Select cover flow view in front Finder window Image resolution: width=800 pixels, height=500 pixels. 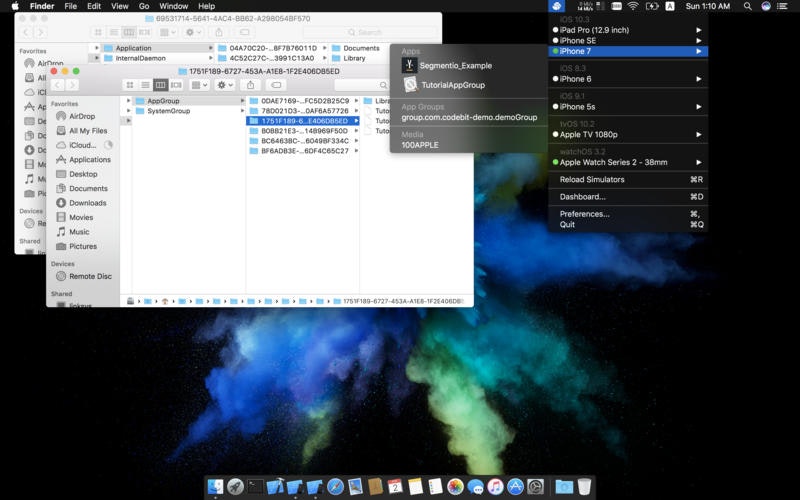coord(176,85)
